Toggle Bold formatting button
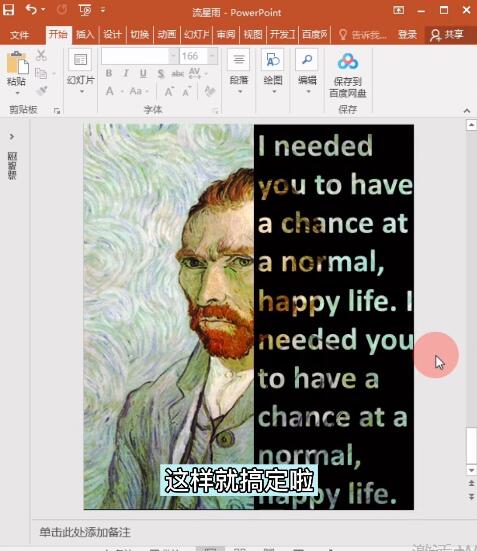The width and height of the screenshot is (477, 551). (109, 73)
